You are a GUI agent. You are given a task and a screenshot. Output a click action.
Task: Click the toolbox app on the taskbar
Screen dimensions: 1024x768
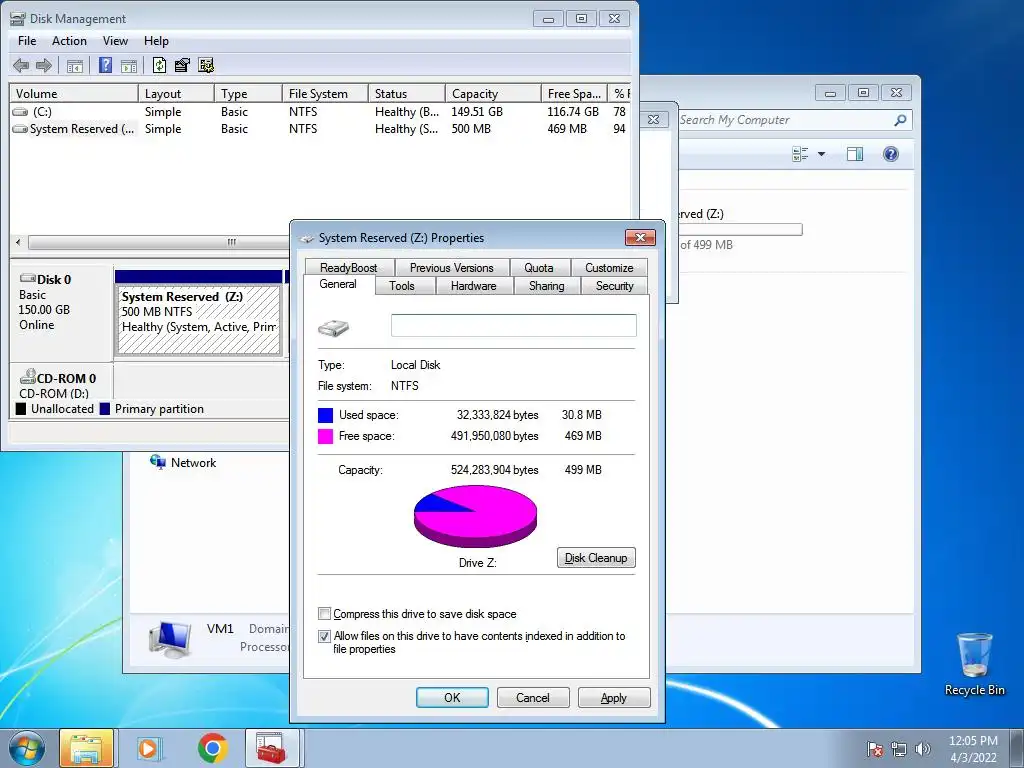coord(272,748)
